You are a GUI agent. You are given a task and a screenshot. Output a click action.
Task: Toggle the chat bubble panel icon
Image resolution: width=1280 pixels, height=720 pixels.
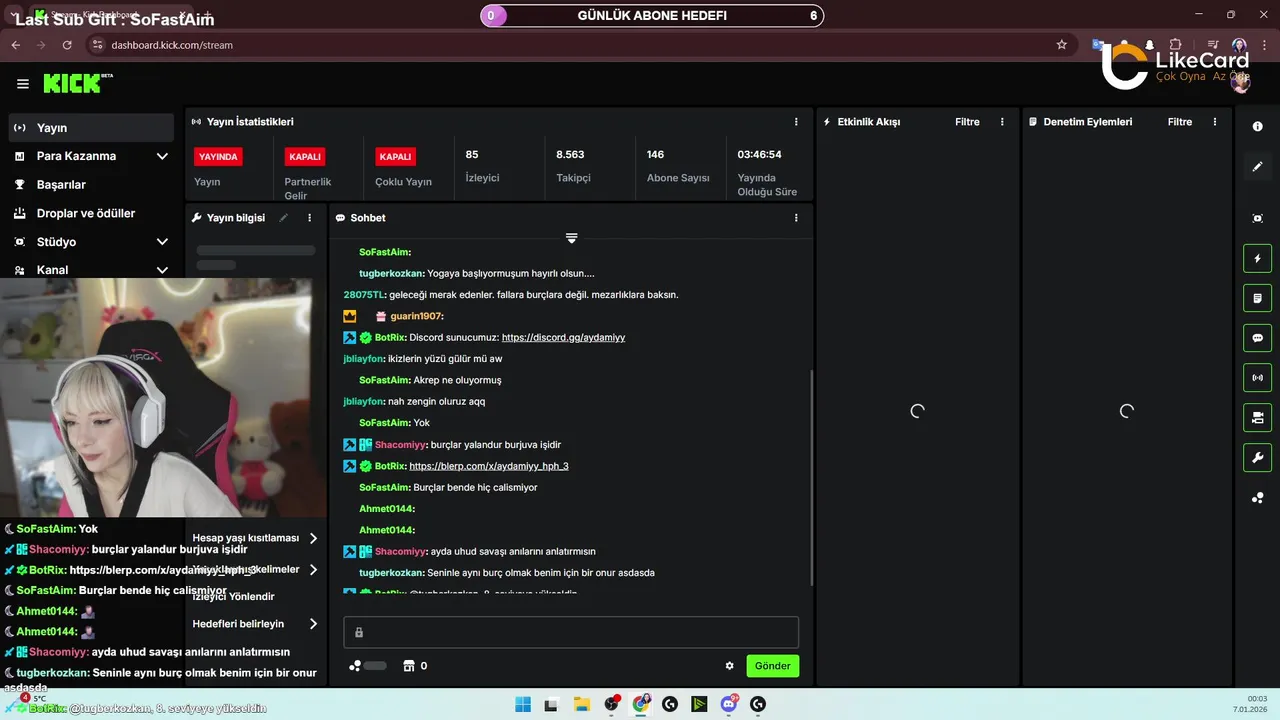coord(1257,338)
